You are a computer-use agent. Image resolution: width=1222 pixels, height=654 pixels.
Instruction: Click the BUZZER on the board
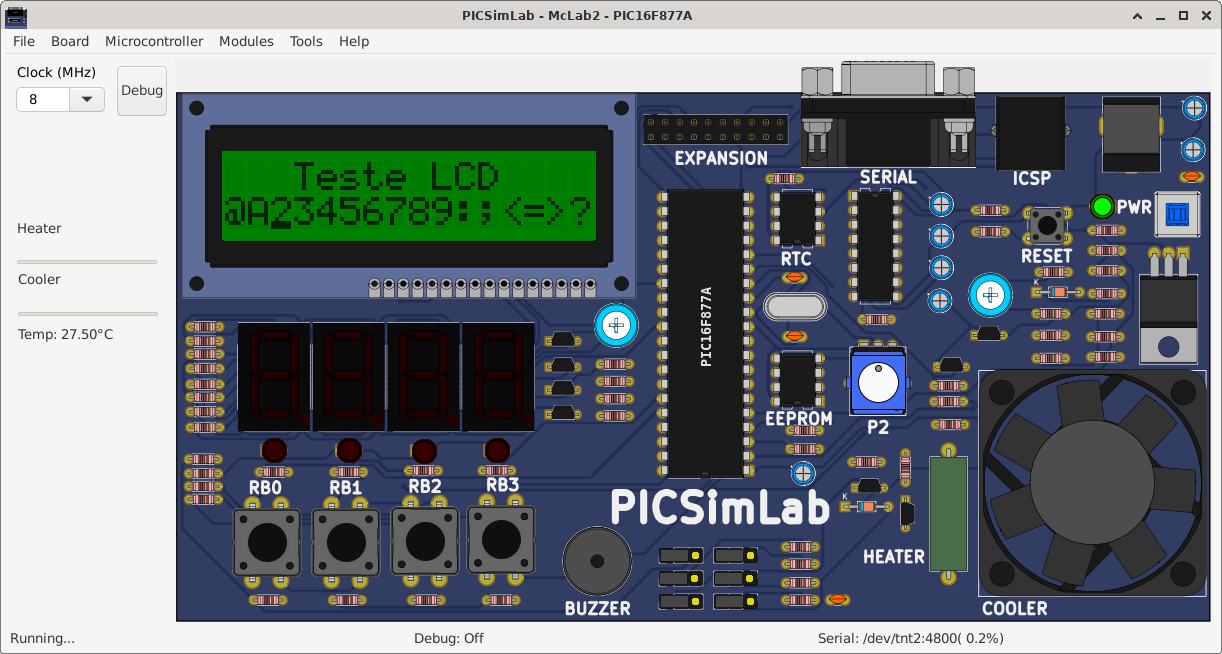point(596,563)
